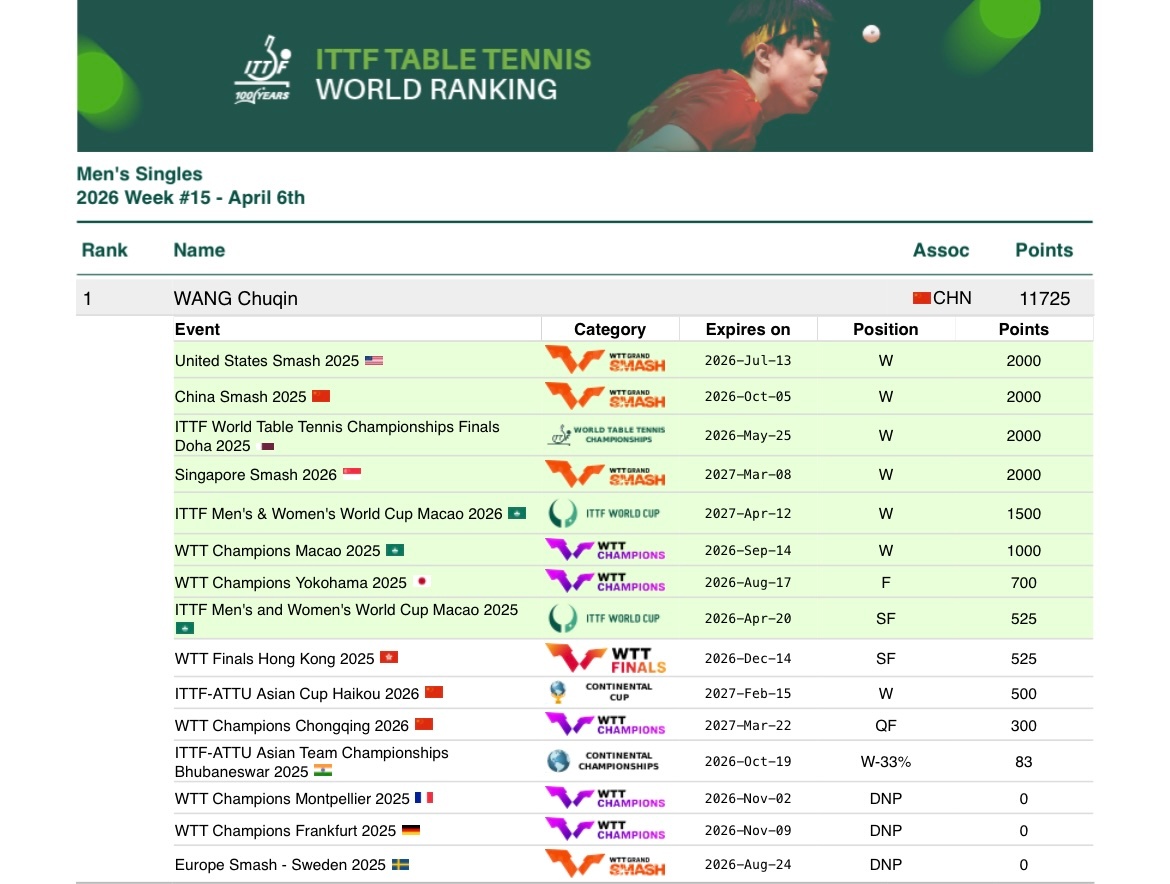This screenshot has width=1170, height=884.
Task: Click the China flag next to Asian Cup Haikou 2026
Action: [434, 692]
